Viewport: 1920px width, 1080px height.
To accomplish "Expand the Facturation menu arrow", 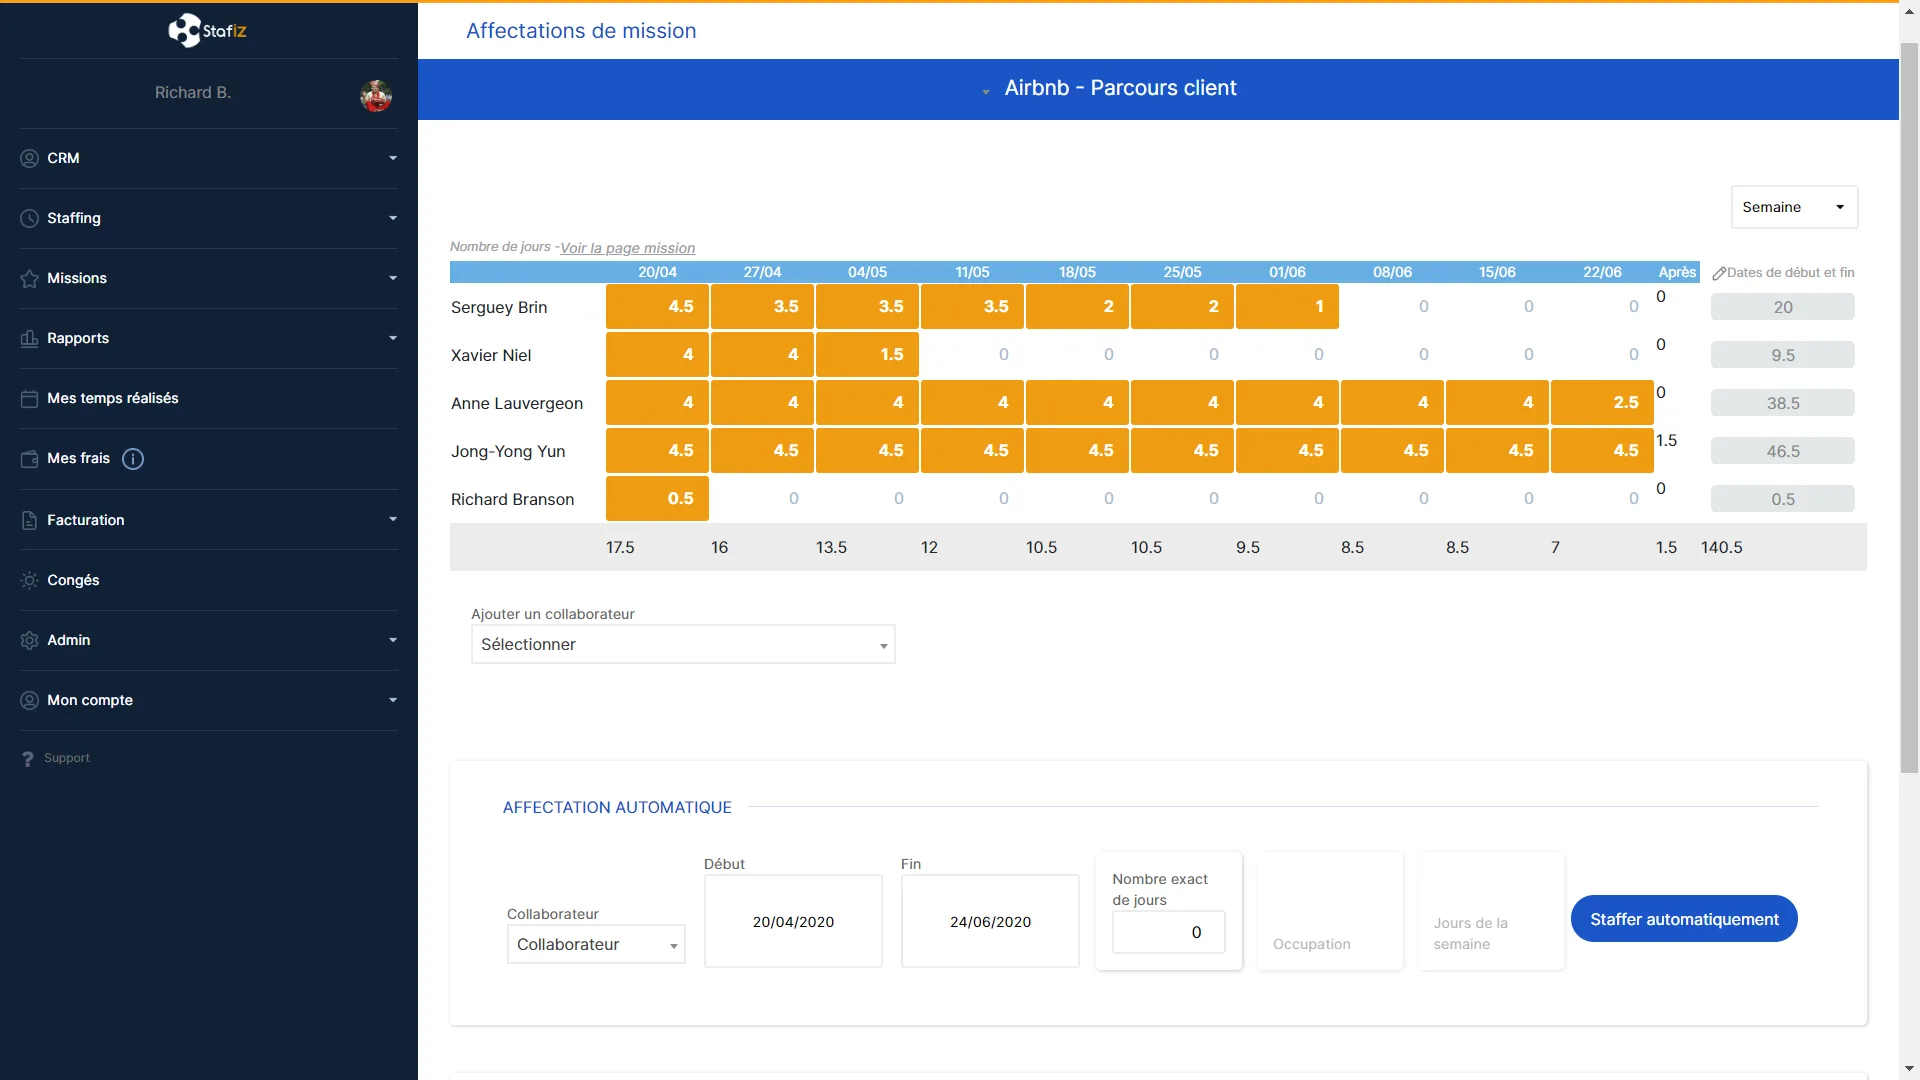I will coord(393,519).
